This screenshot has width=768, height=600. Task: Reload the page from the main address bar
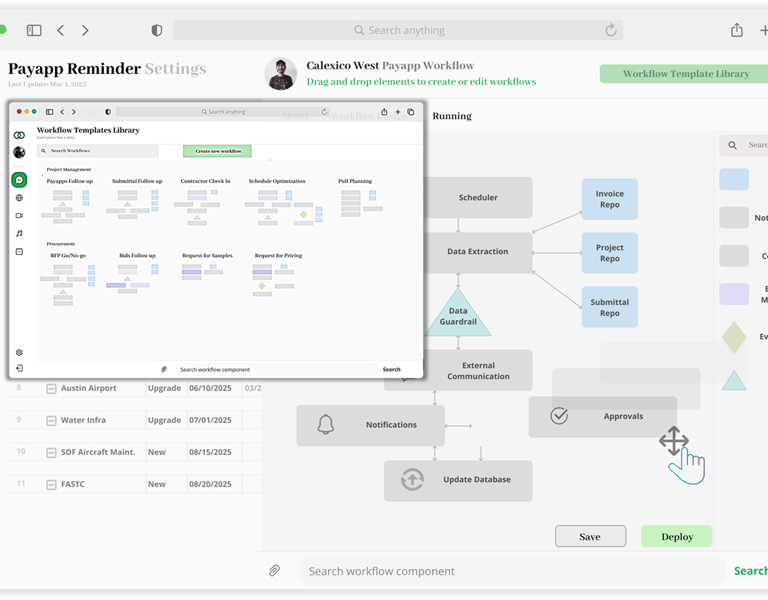610,30
